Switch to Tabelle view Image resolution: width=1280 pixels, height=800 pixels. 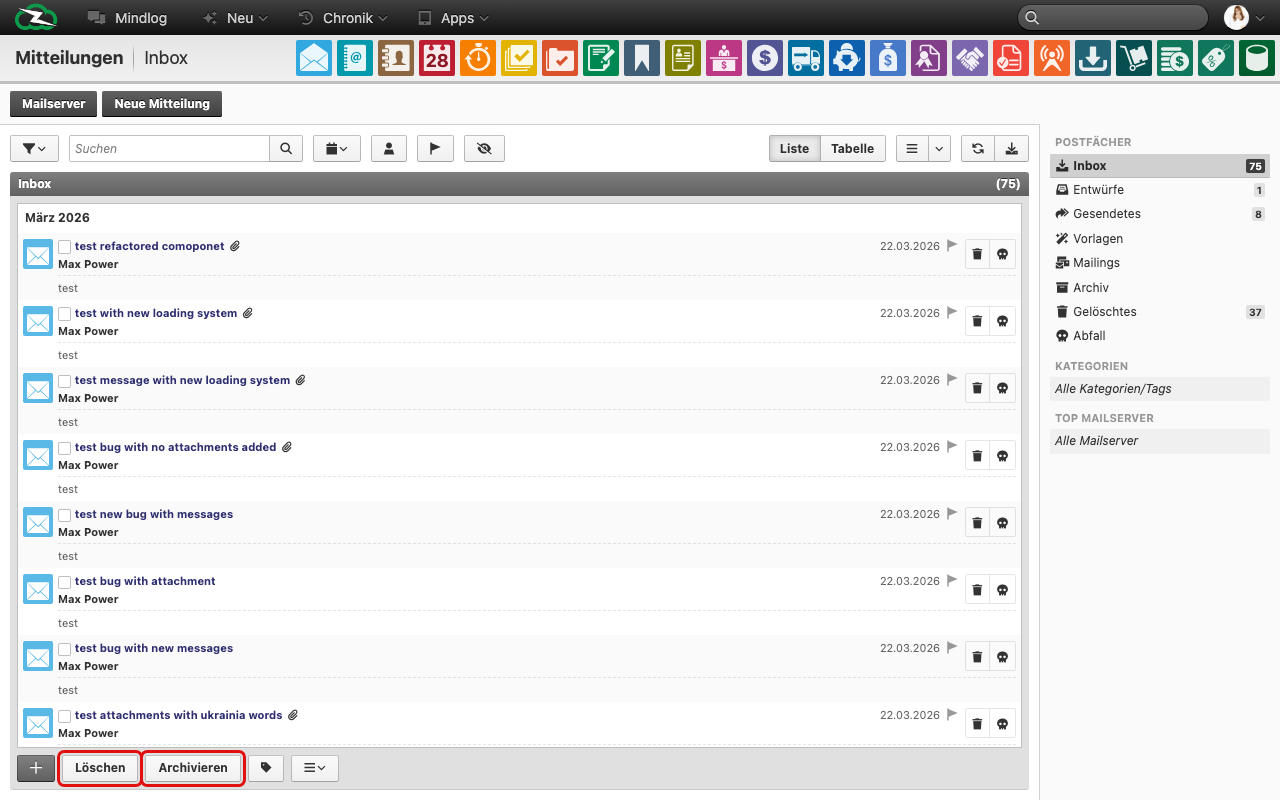pos(853,148)
